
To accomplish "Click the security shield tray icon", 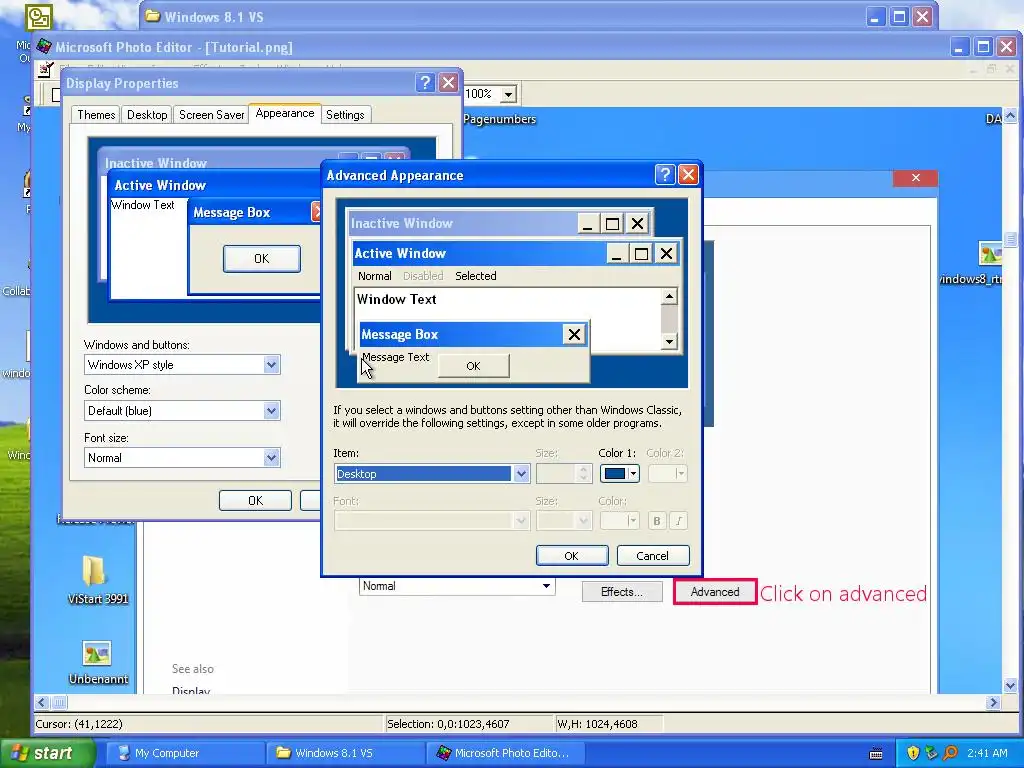I will click(x=913, y=753).
